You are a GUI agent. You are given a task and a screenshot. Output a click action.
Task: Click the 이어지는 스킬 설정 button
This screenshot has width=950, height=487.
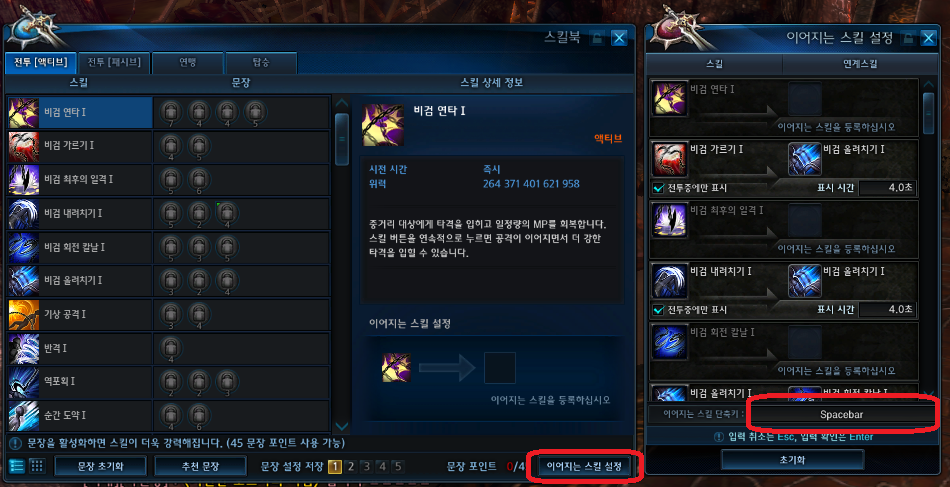click(x=584, y=466)
